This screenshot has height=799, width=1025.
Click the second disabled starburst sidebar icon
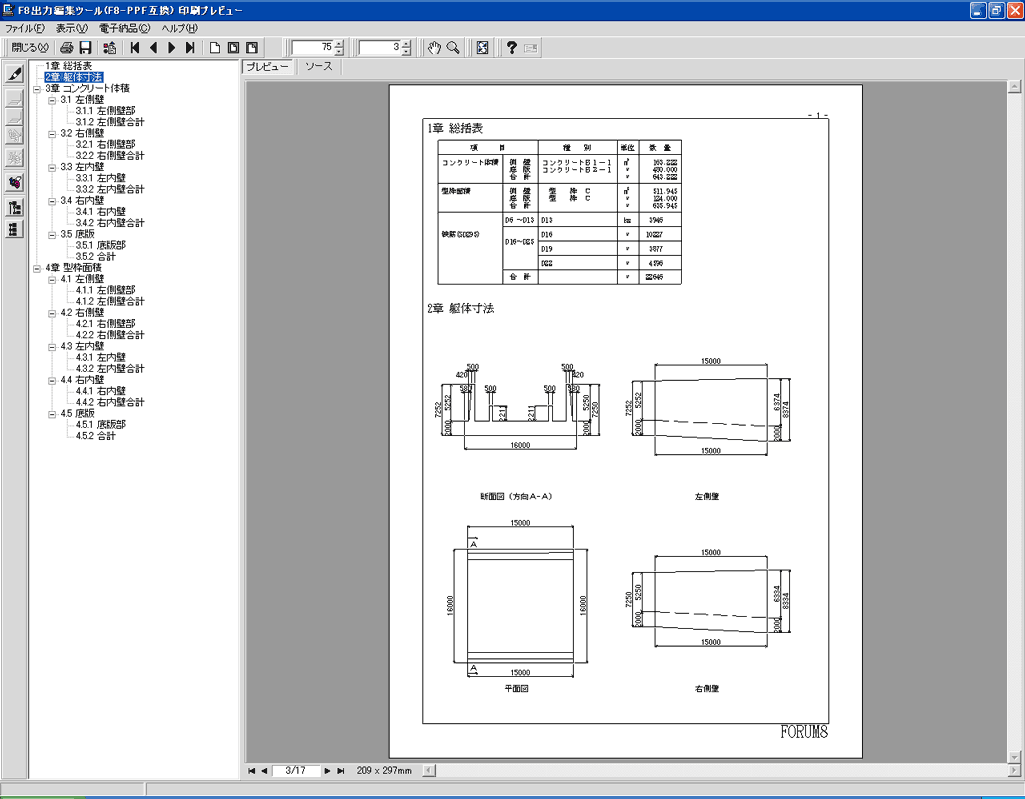(x=15, y=158)
